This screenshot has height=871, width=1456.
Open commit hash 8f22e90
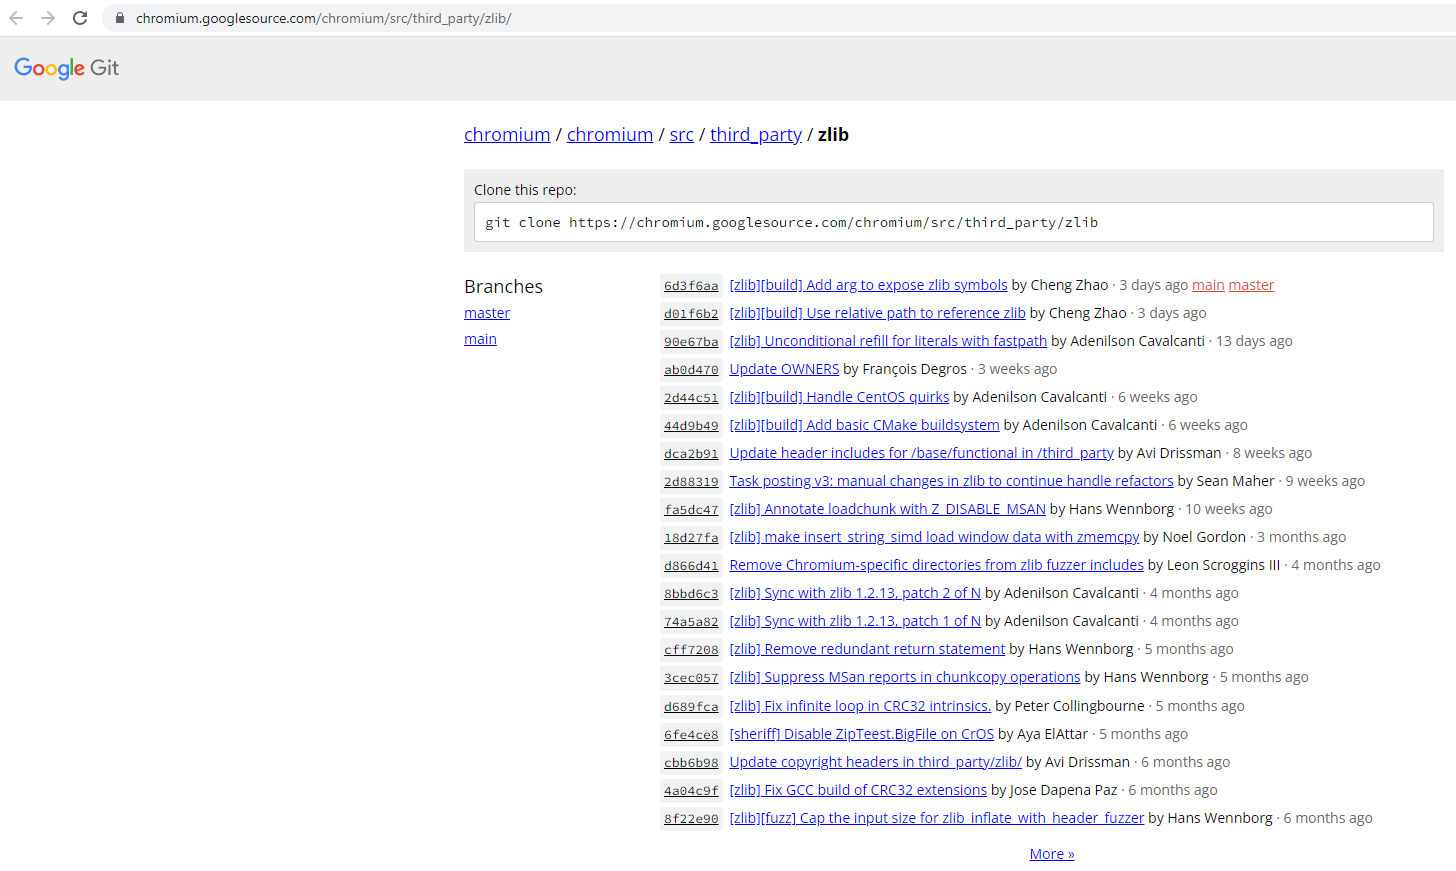click(x=691, y=818)
